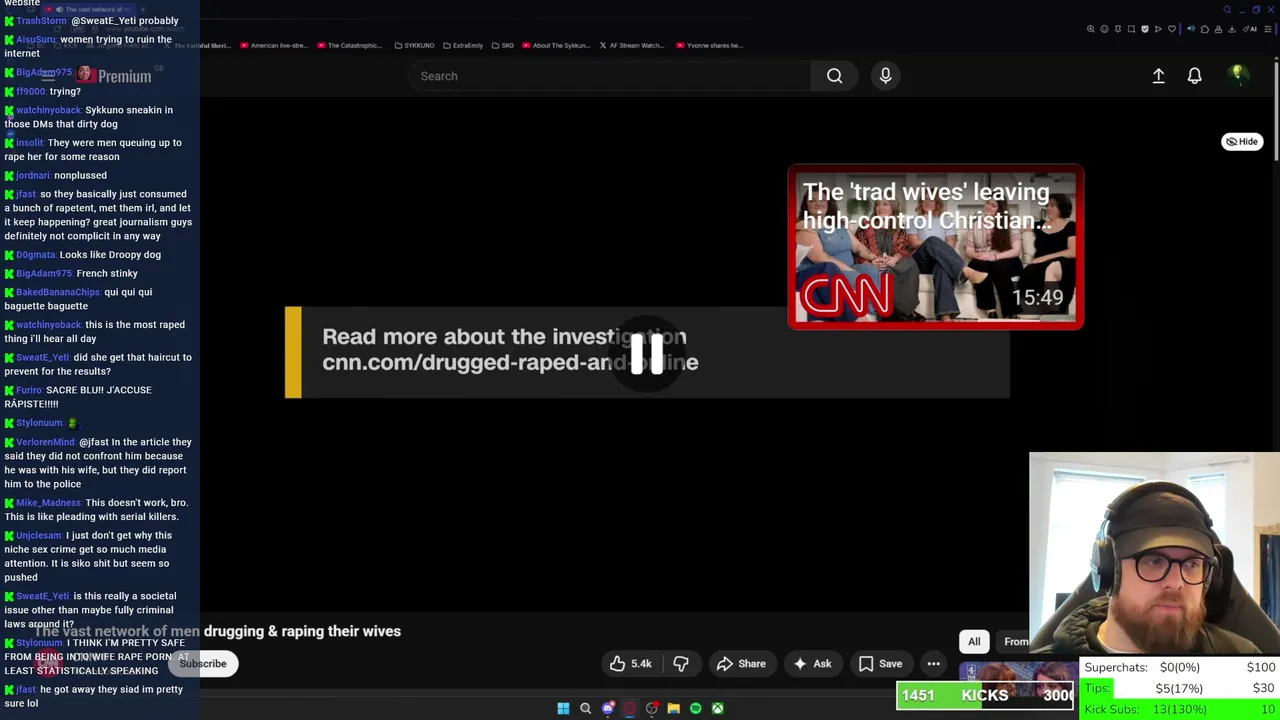1280x720 pixels.
Task: Start voice search with the microphone icon
Action: click(885, 76)
